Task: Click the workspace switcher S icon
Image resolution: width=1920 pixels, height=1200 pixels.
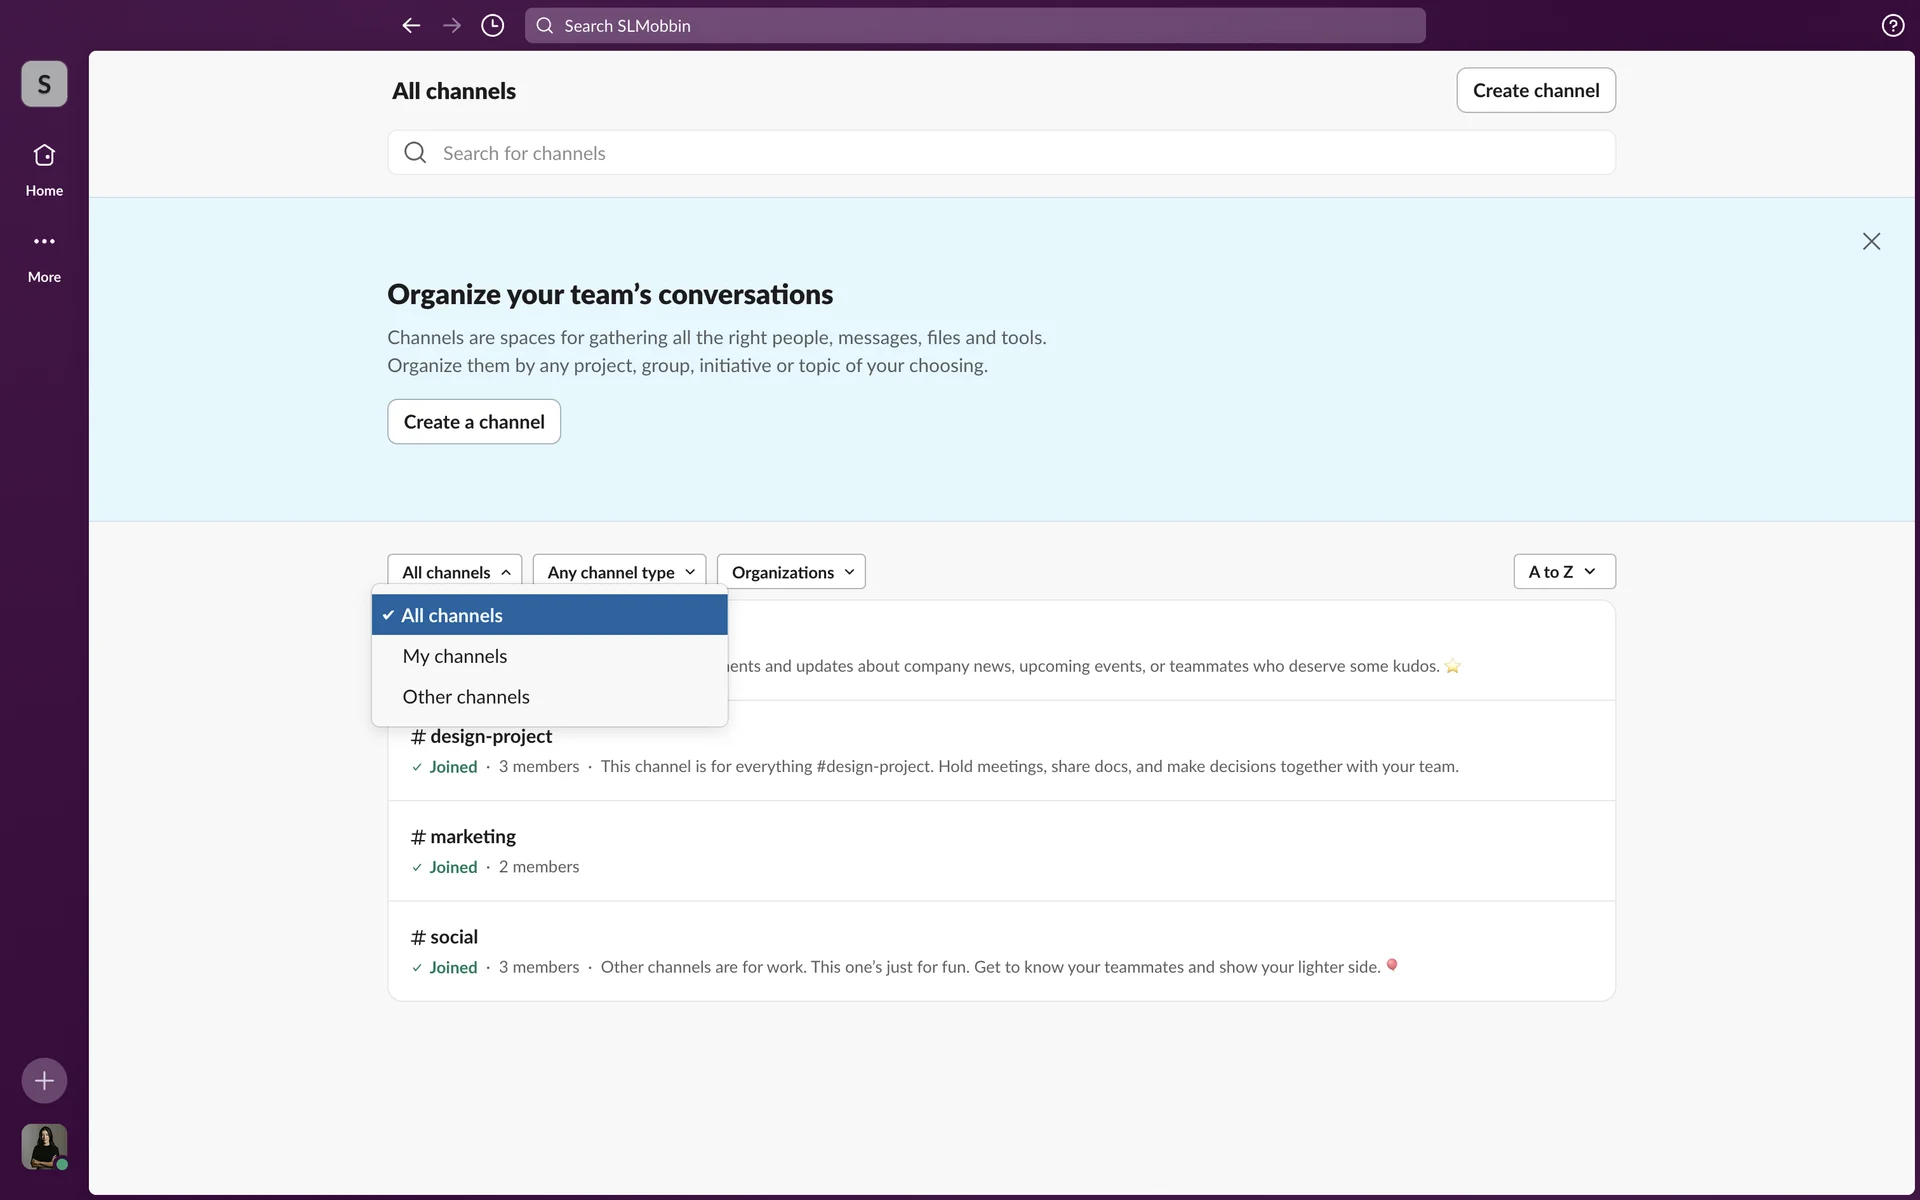Action: [x=44, y=84]
